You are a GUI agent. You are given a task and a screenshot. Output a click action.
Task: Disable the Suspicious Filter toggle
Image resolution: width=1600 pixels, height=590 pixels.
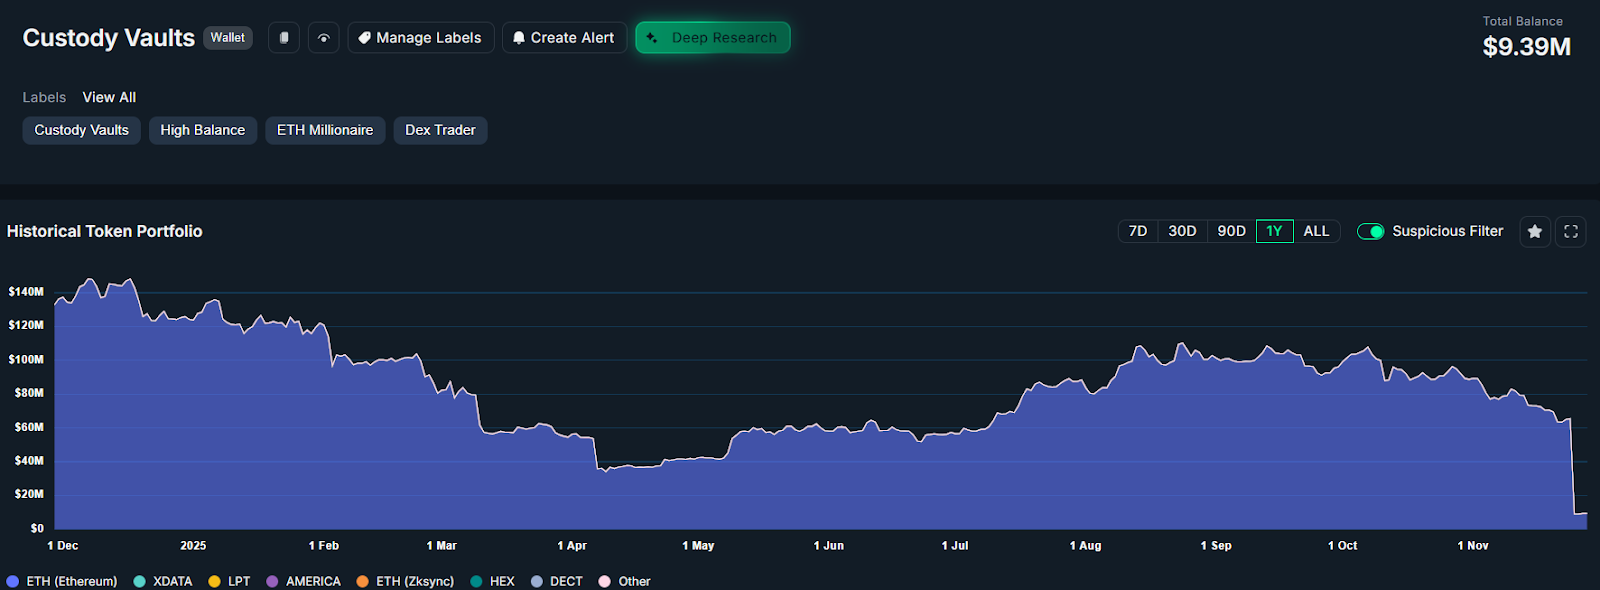tap(1370, 231)
